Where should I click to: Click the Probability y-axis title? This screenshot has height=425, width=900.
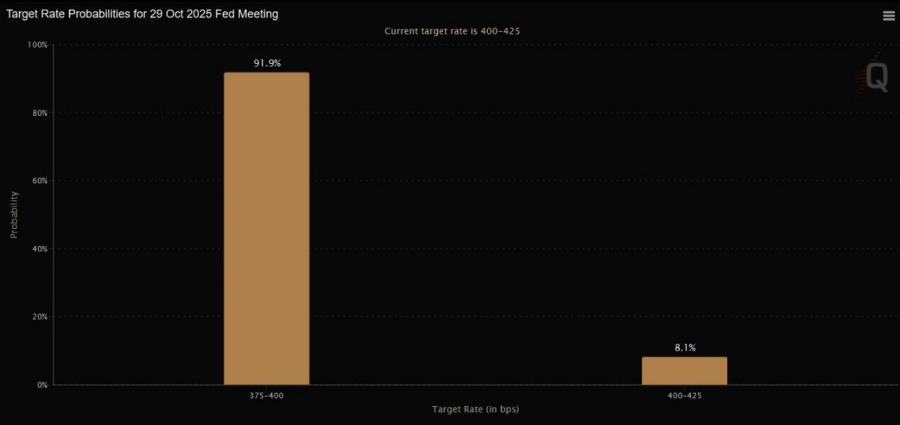[x=14, y=214]
